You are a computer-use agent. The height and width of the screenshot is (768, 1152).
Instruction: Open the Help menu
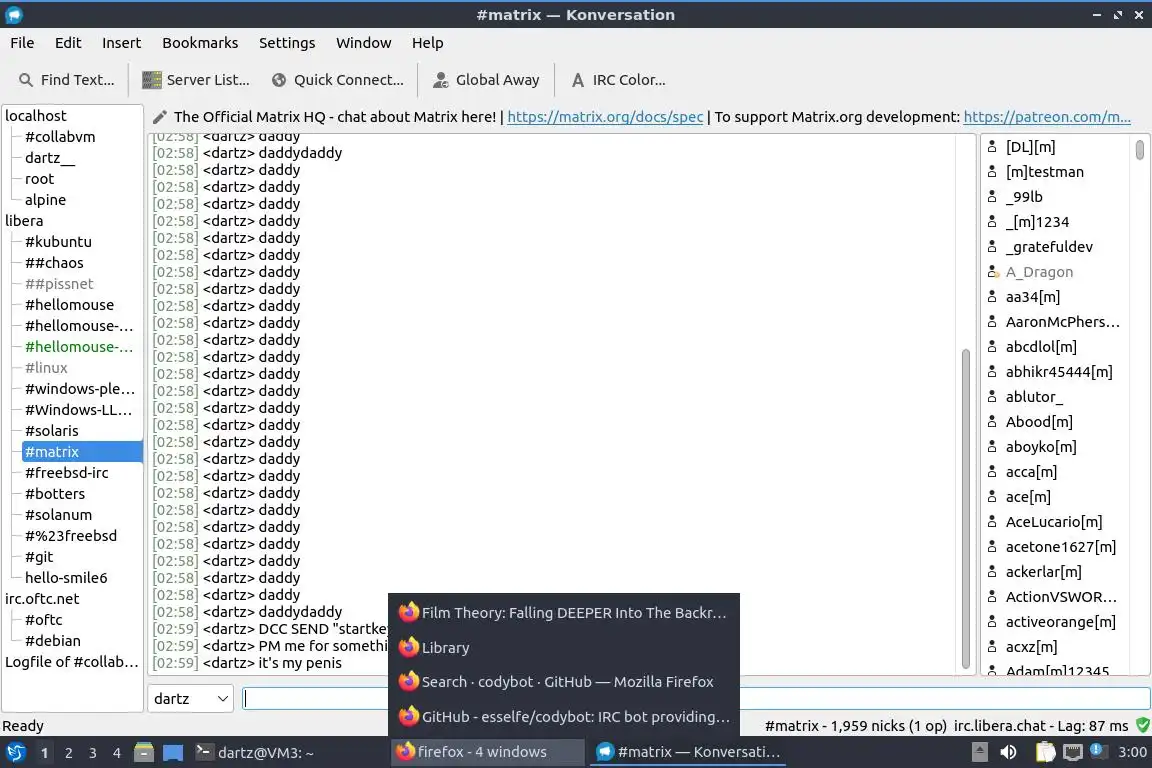(428, 43)
